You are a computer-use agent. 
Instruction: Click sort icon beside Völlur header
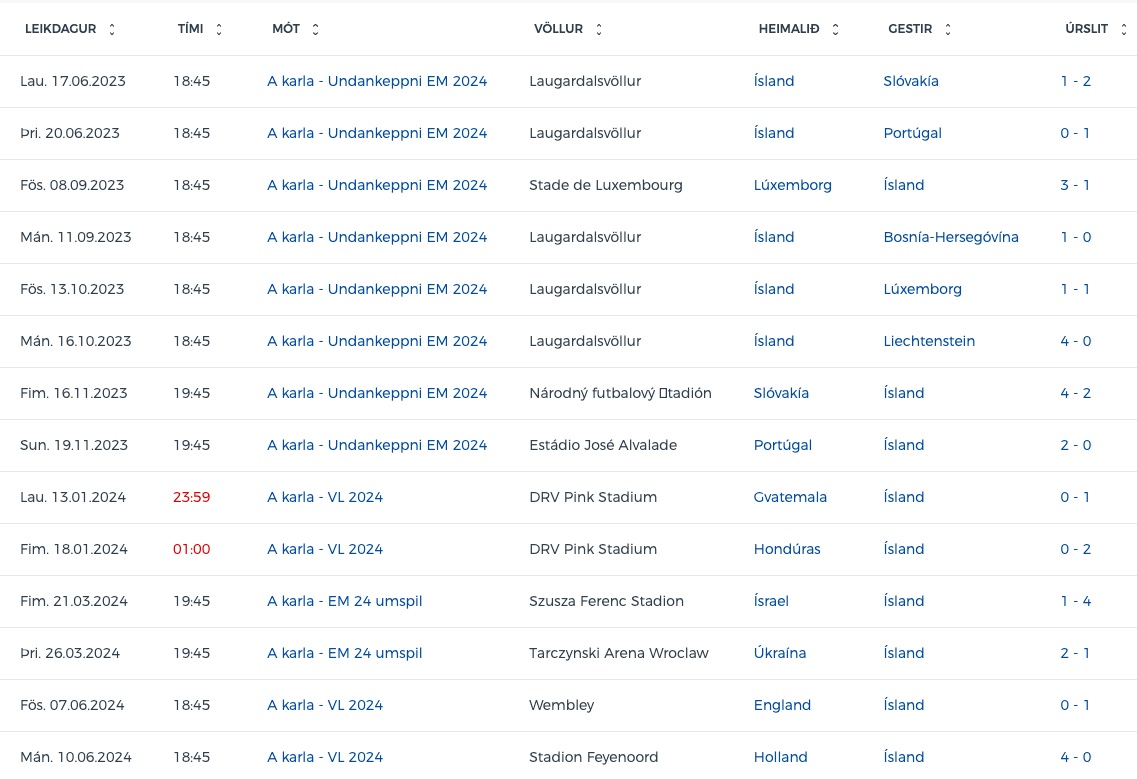point(599,30)
